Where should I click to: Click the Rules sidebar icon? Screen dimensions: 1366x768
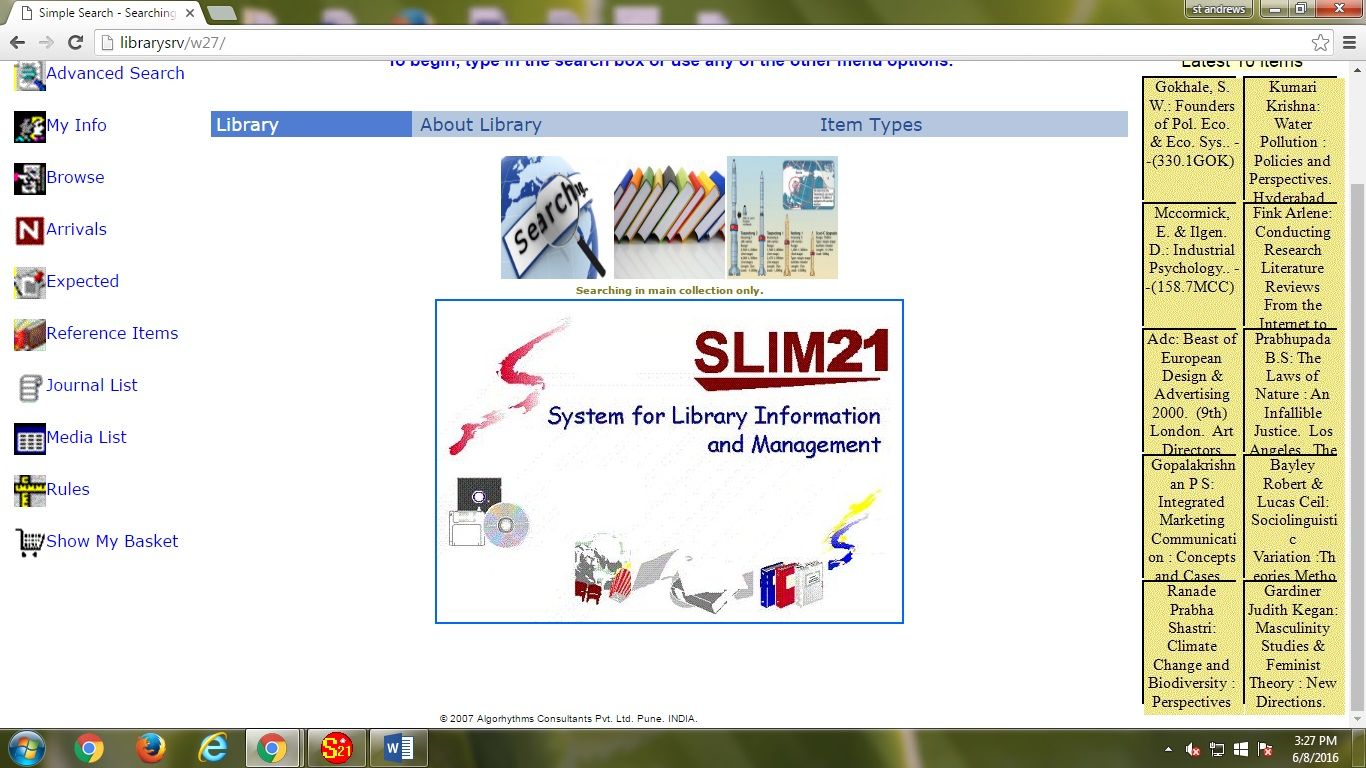30,490
